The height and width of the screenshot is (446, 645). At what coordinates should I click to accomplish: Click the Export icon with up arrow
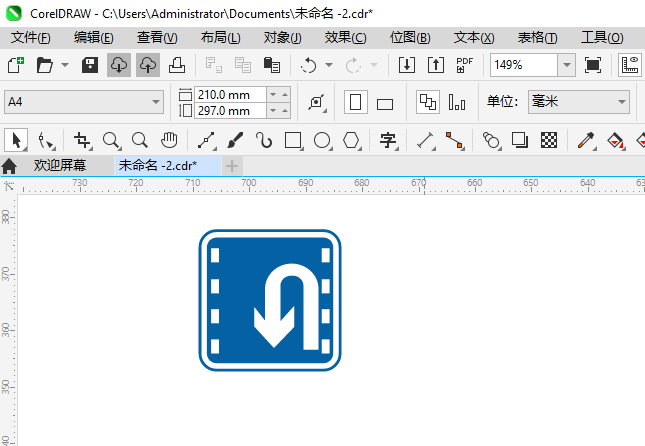coord(436,65)
